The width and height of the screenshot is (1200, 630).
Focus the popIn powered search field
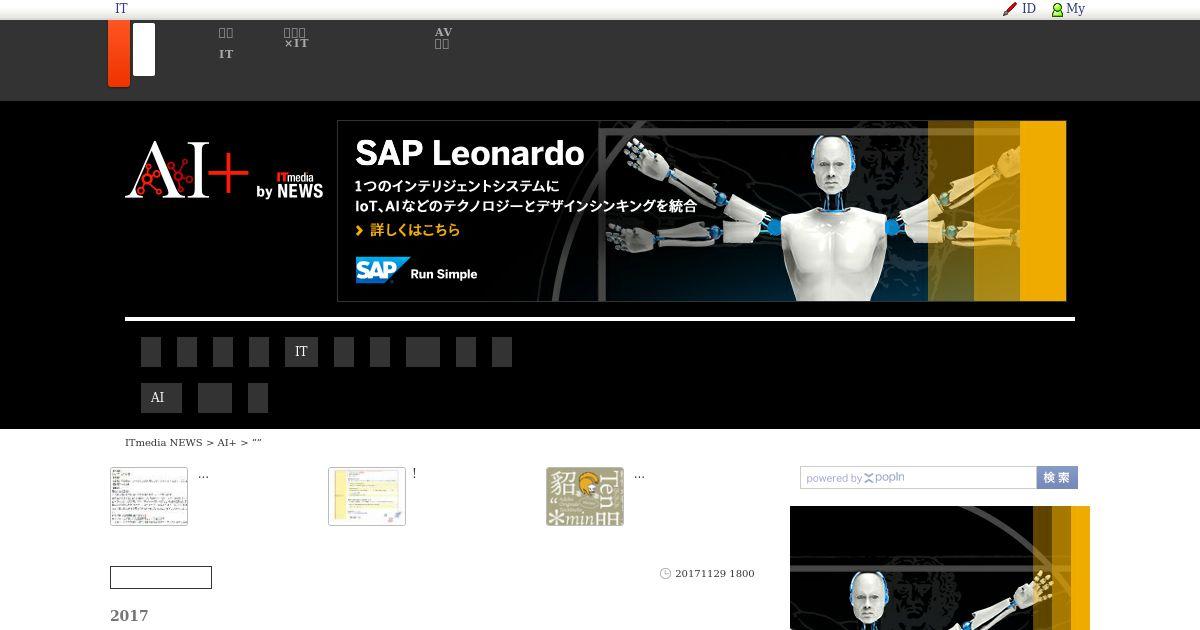918,478
